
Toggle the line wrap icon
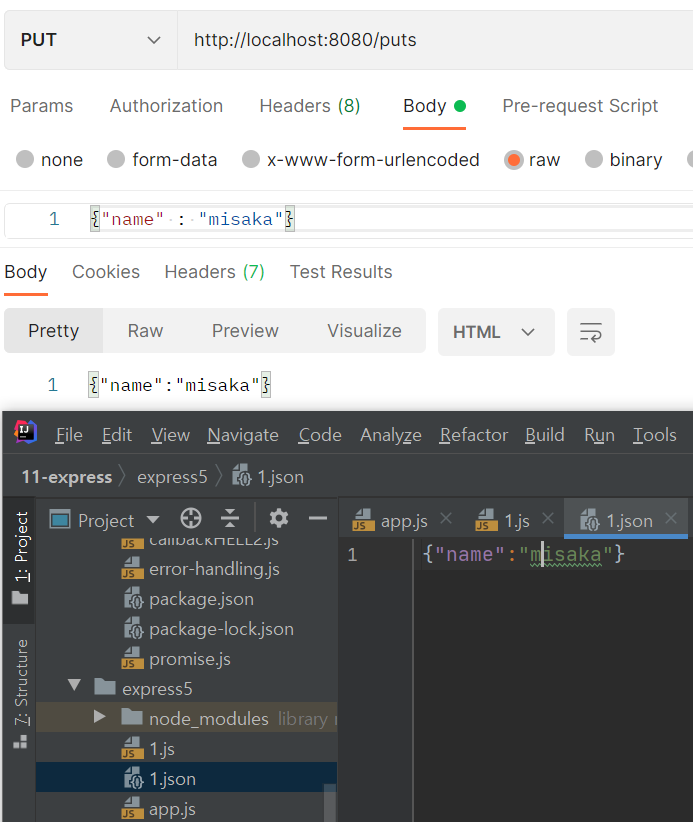[591, 332]
